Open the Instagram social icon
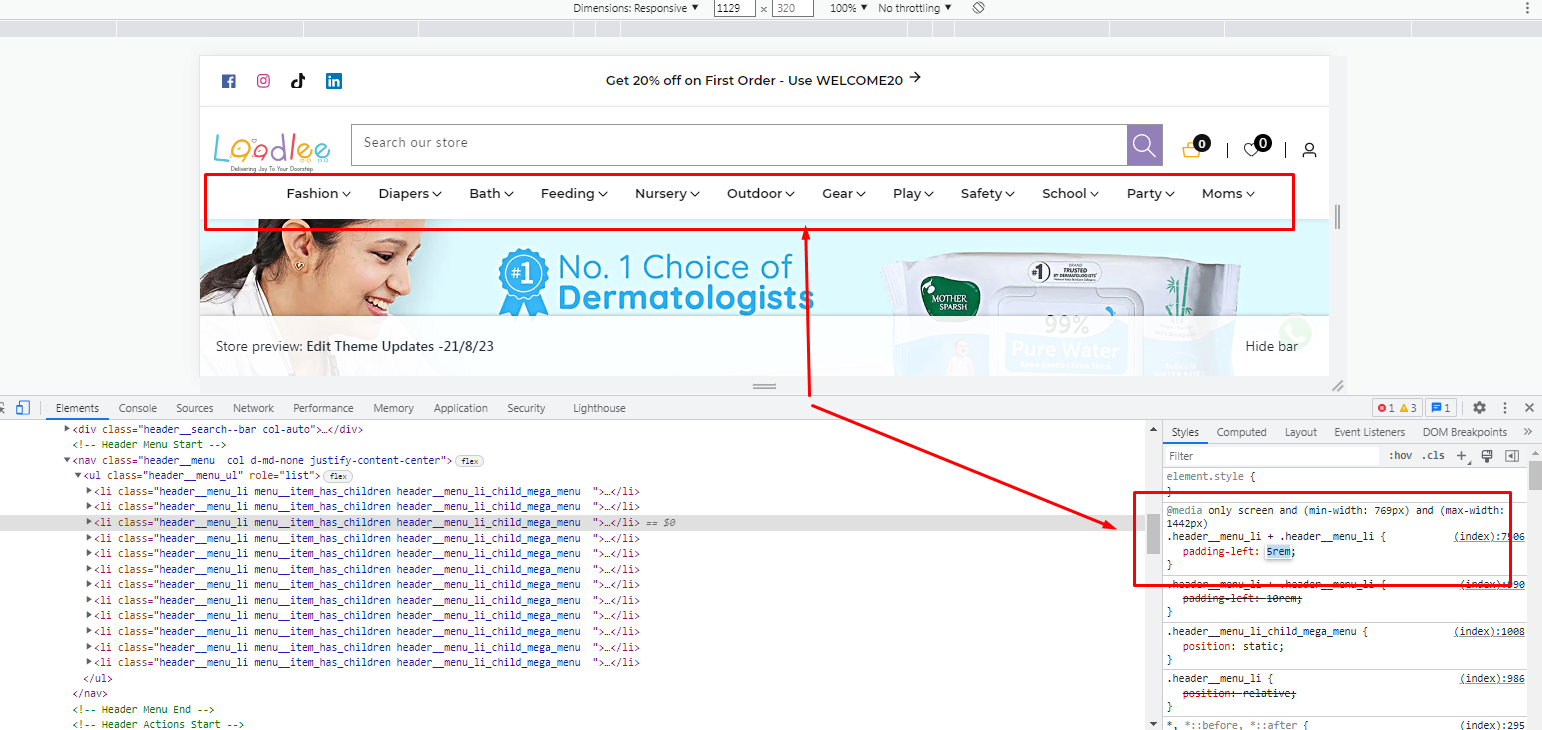The height and width of the screenshot is (730, 1542). 263,81
